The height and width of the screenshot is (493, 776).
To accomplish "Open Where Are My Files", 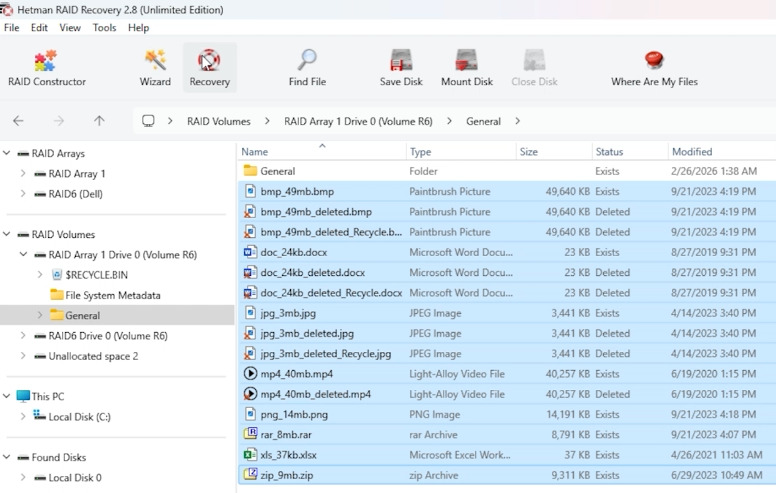I will click(x=654, y=68).
